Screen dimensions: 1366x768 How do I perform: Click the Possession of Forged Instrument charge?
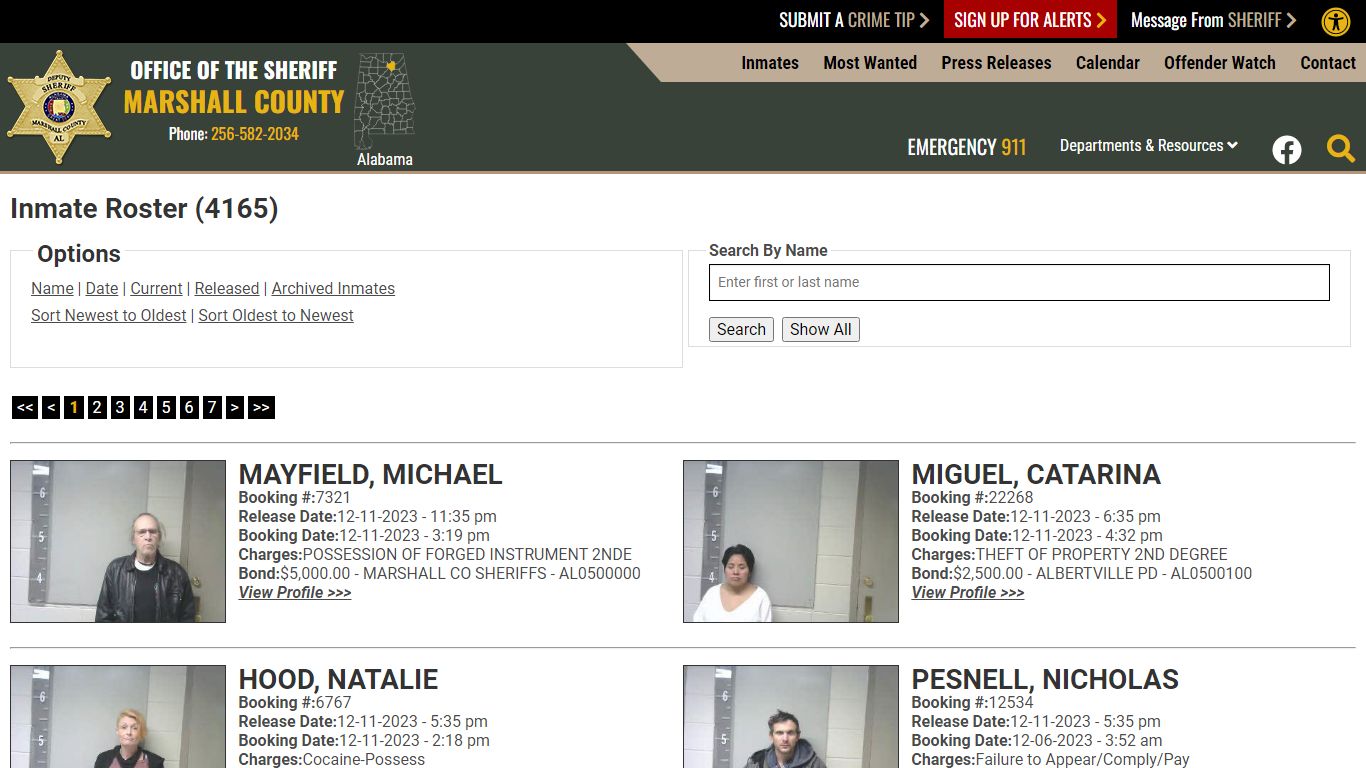467,554
